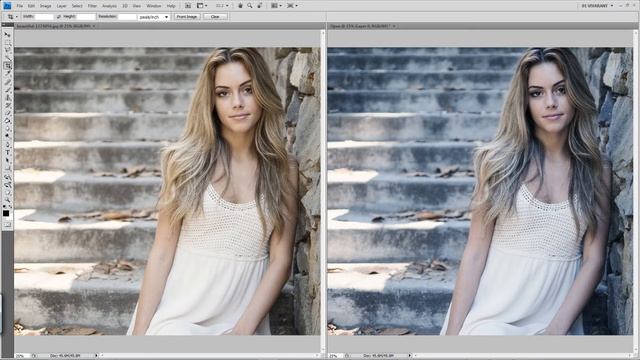
Task: Select the Eraser tool
Action: (x=7, y=113)
